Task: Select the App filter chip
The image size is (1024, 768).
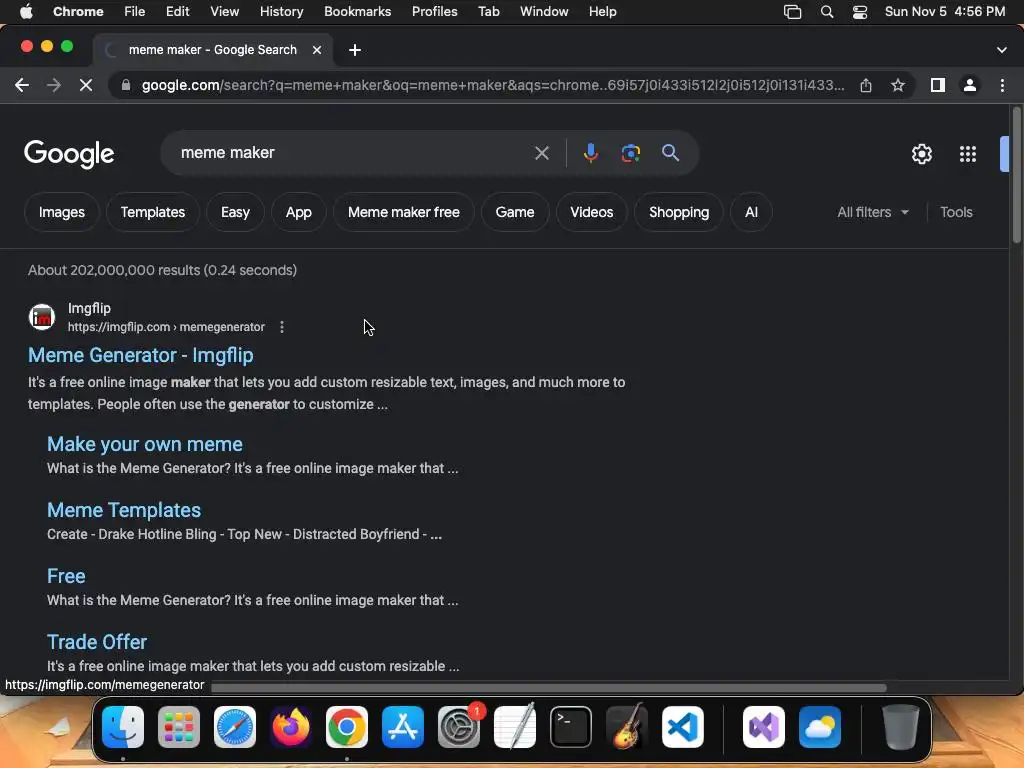Action: [x=298, y=212]
